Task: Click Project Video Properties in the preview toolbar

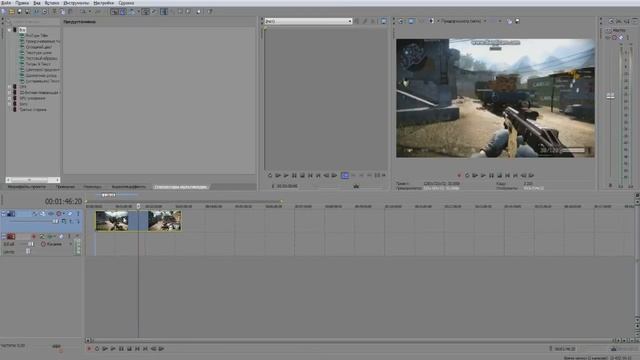Action: [401, 21]
